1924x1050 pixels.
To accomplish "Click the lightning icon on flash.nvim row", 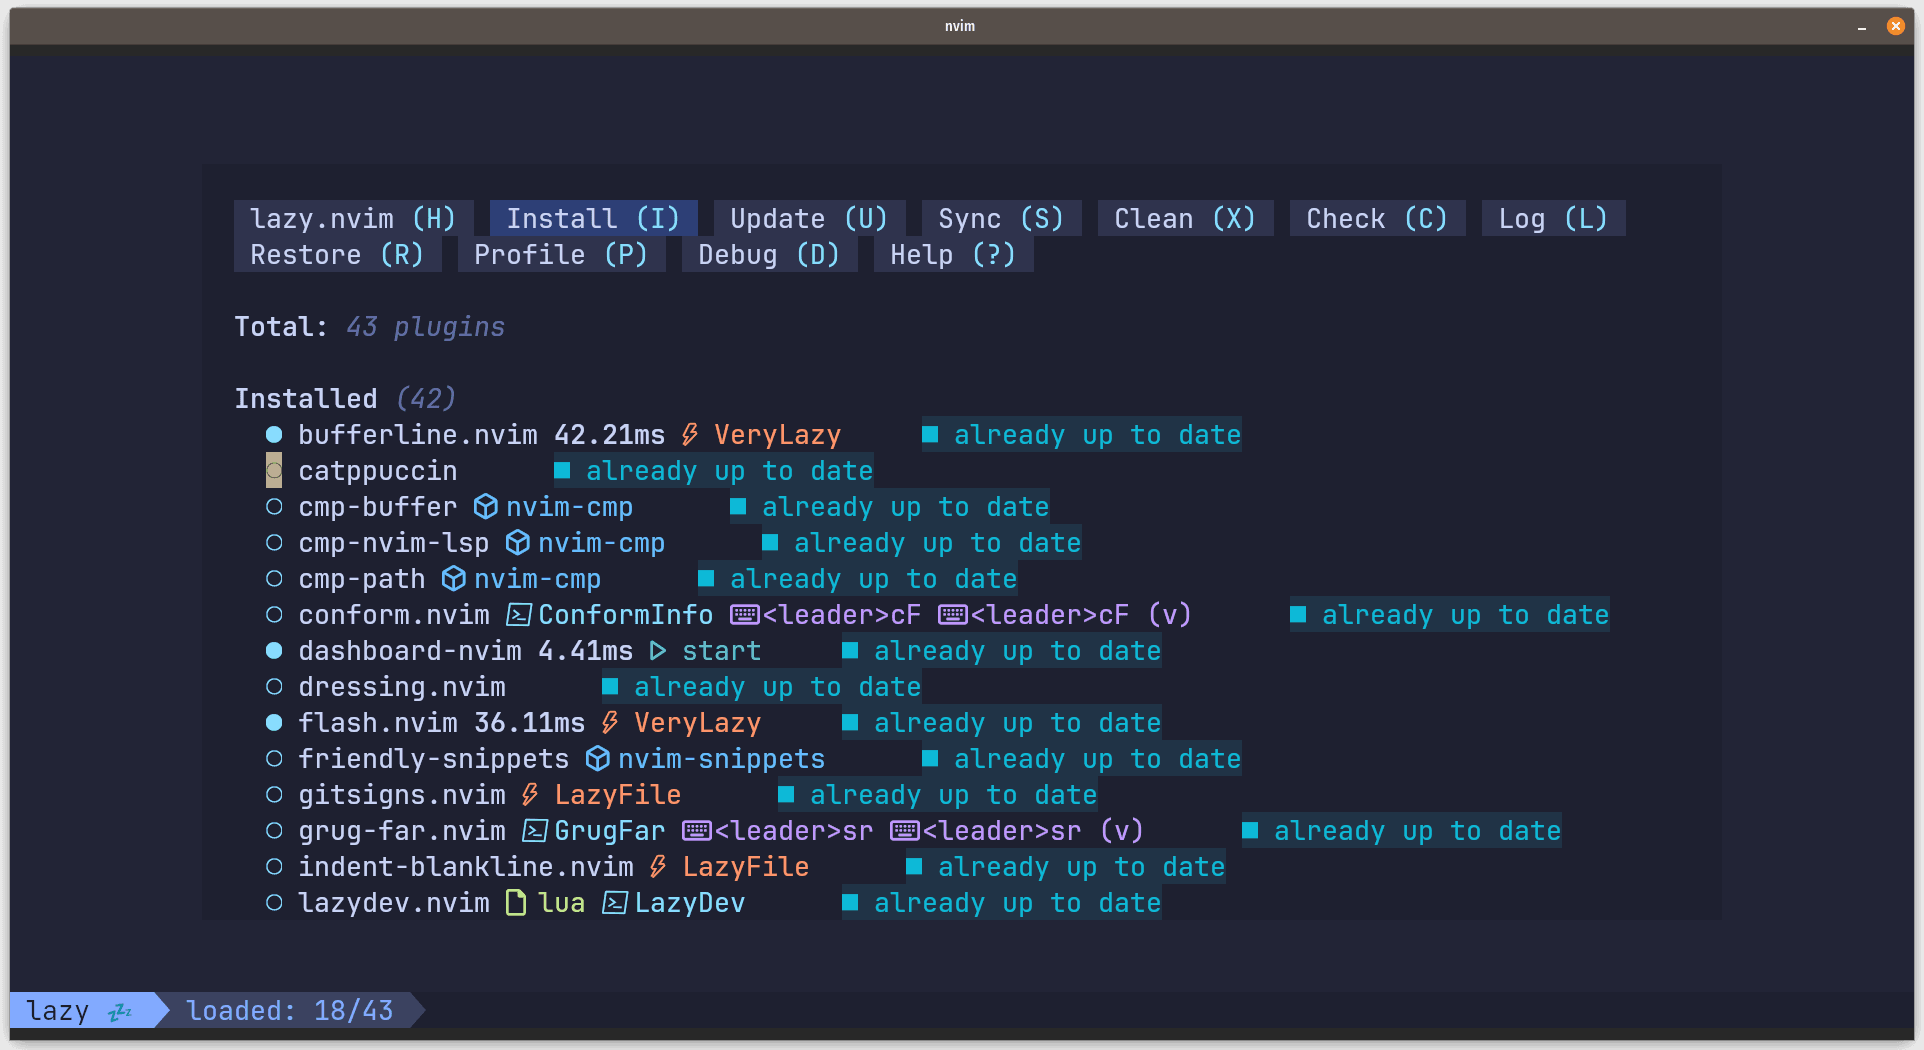I will coord(610,722).
